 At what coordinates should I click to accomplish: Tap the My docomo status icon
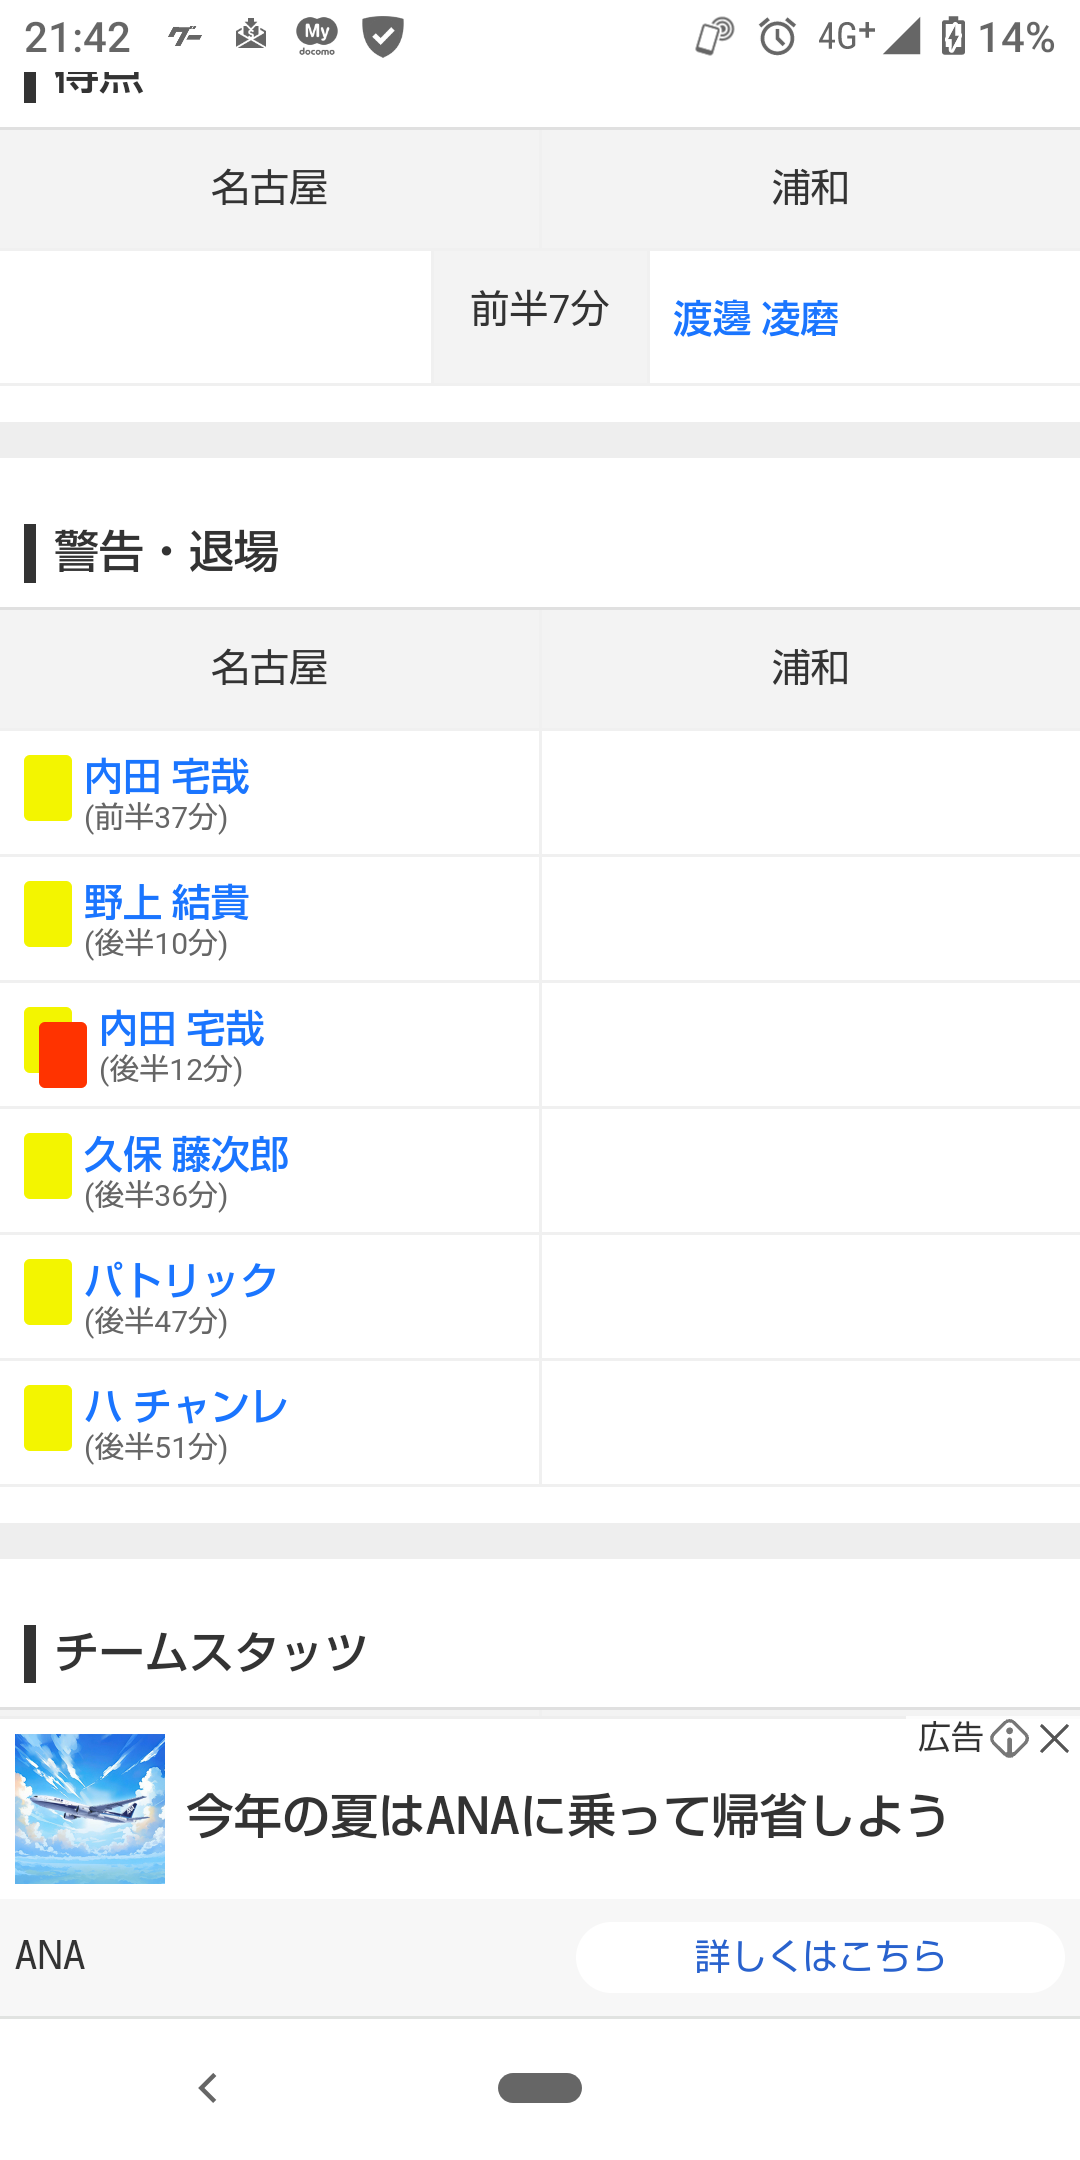click(317, 36)
